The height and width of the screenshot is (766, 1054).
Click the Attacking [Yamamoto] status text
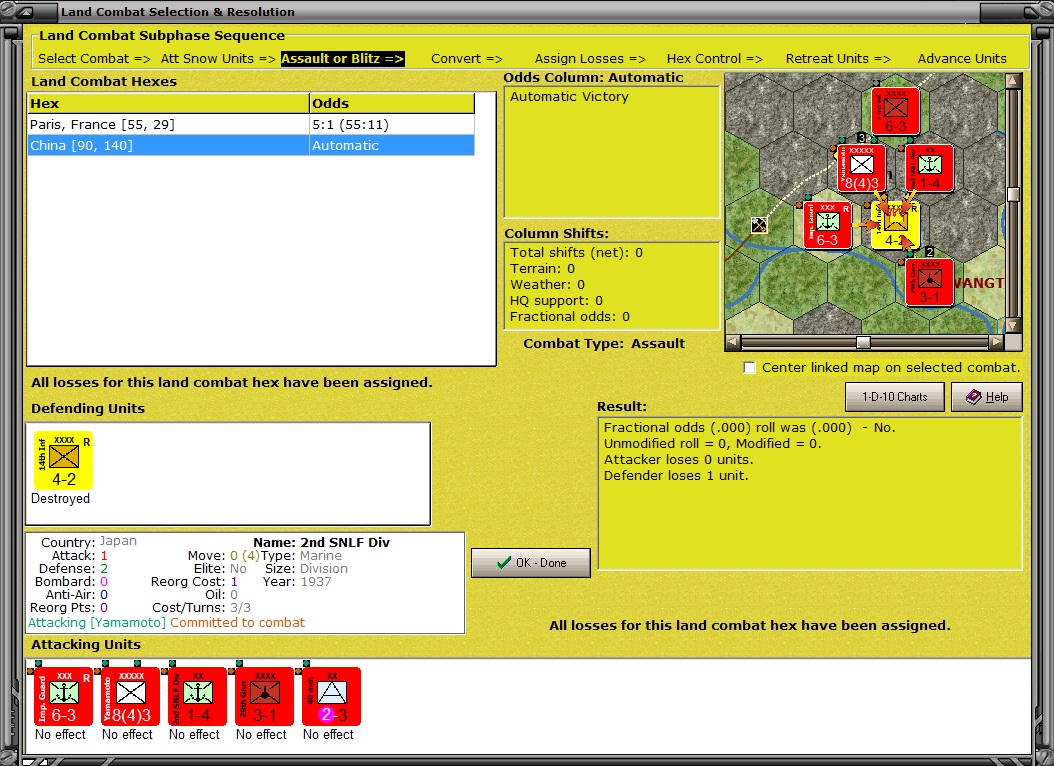(97, 623)
